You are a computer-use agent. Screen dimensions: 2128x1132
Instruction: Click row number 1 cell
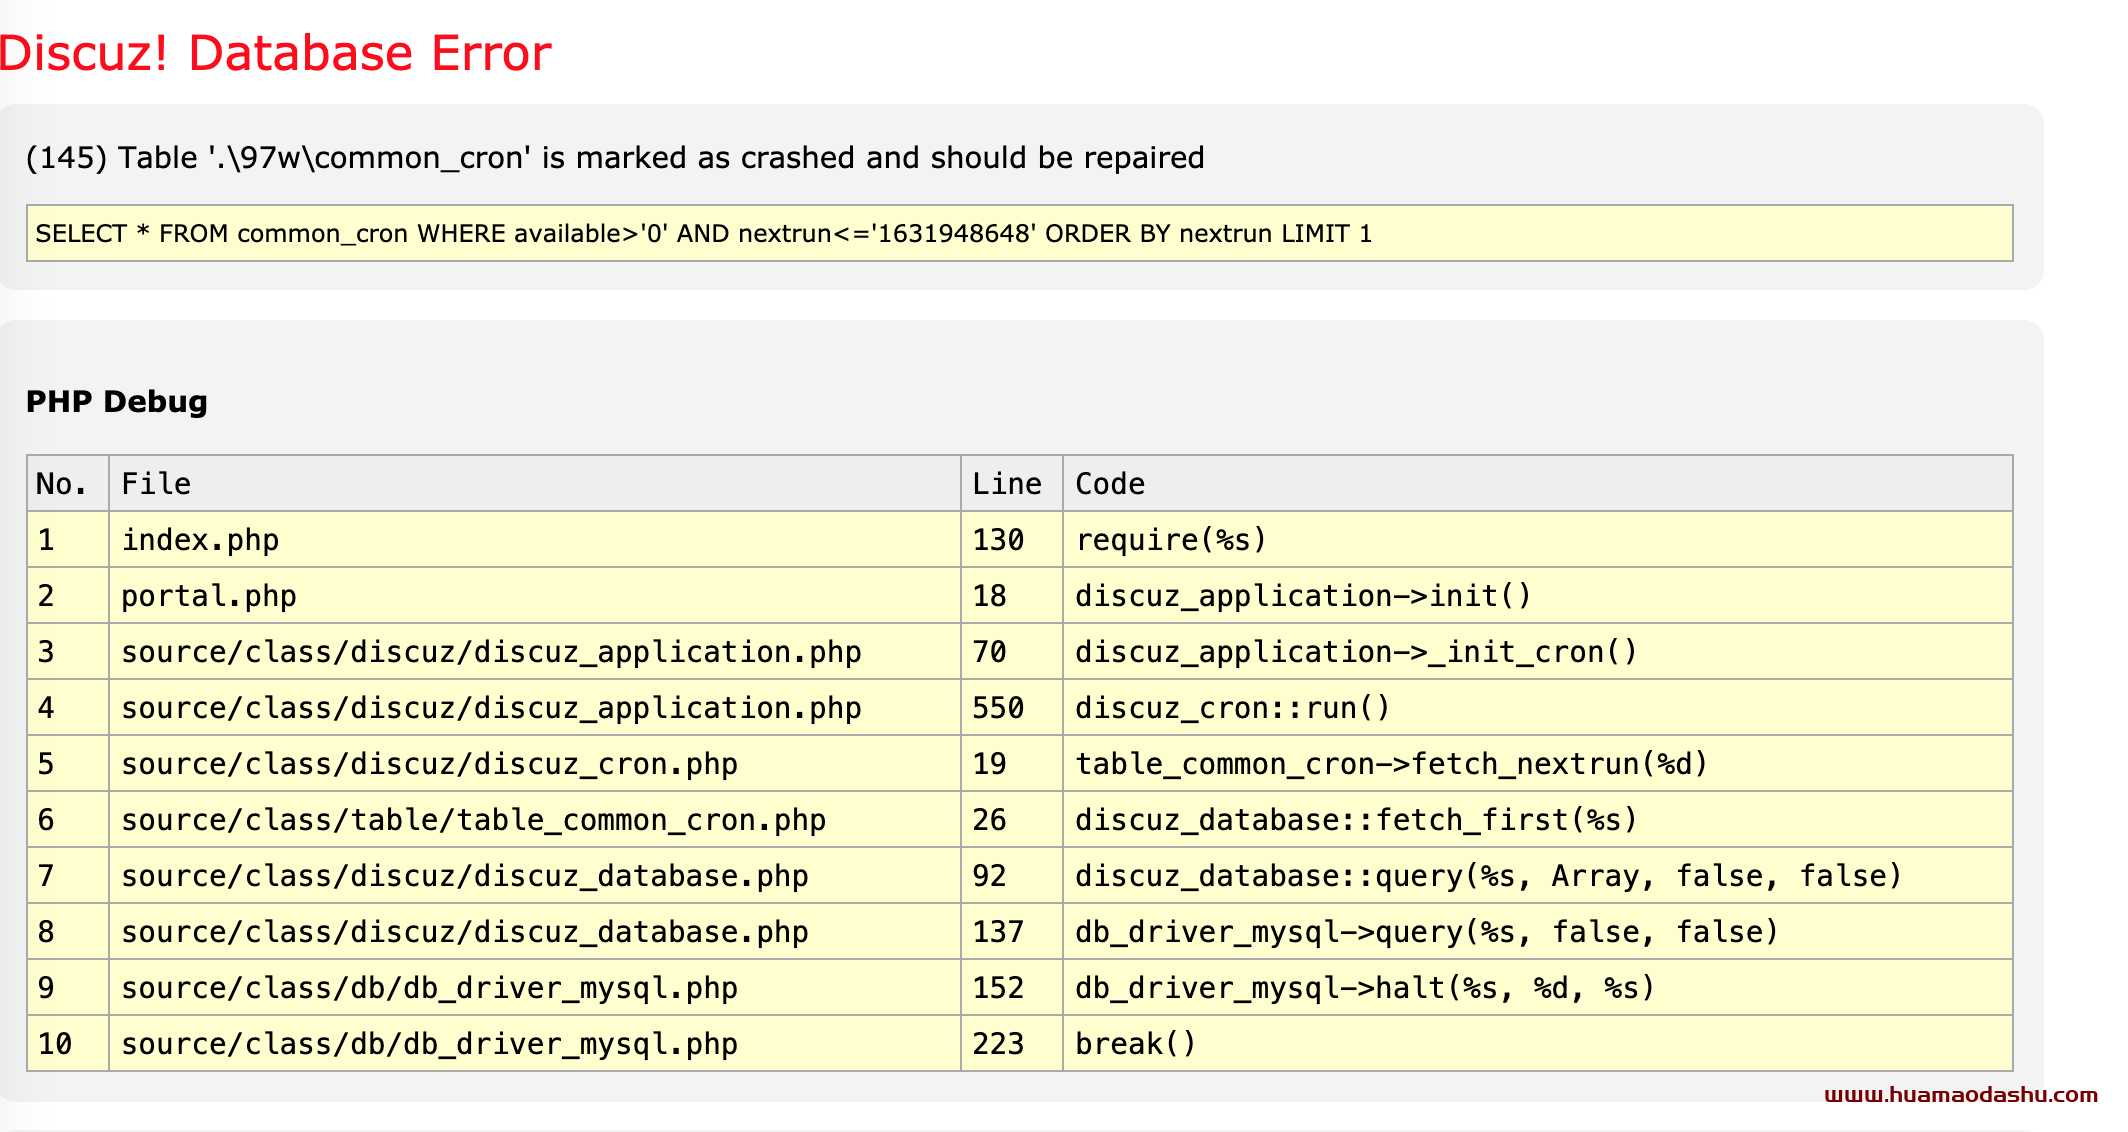[68, 540]
